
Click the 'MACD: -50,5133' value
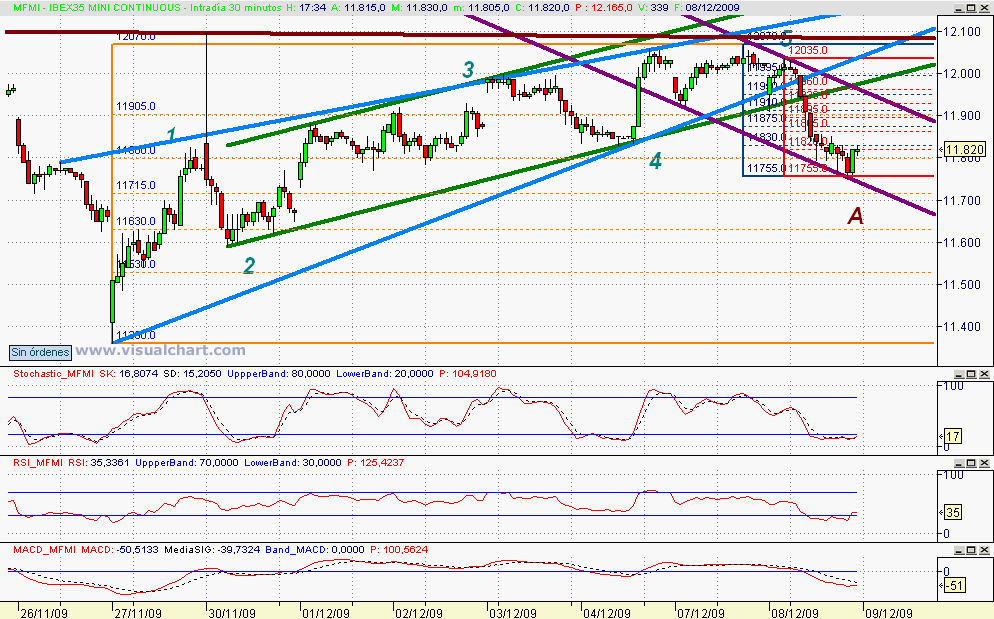(120, 550)
